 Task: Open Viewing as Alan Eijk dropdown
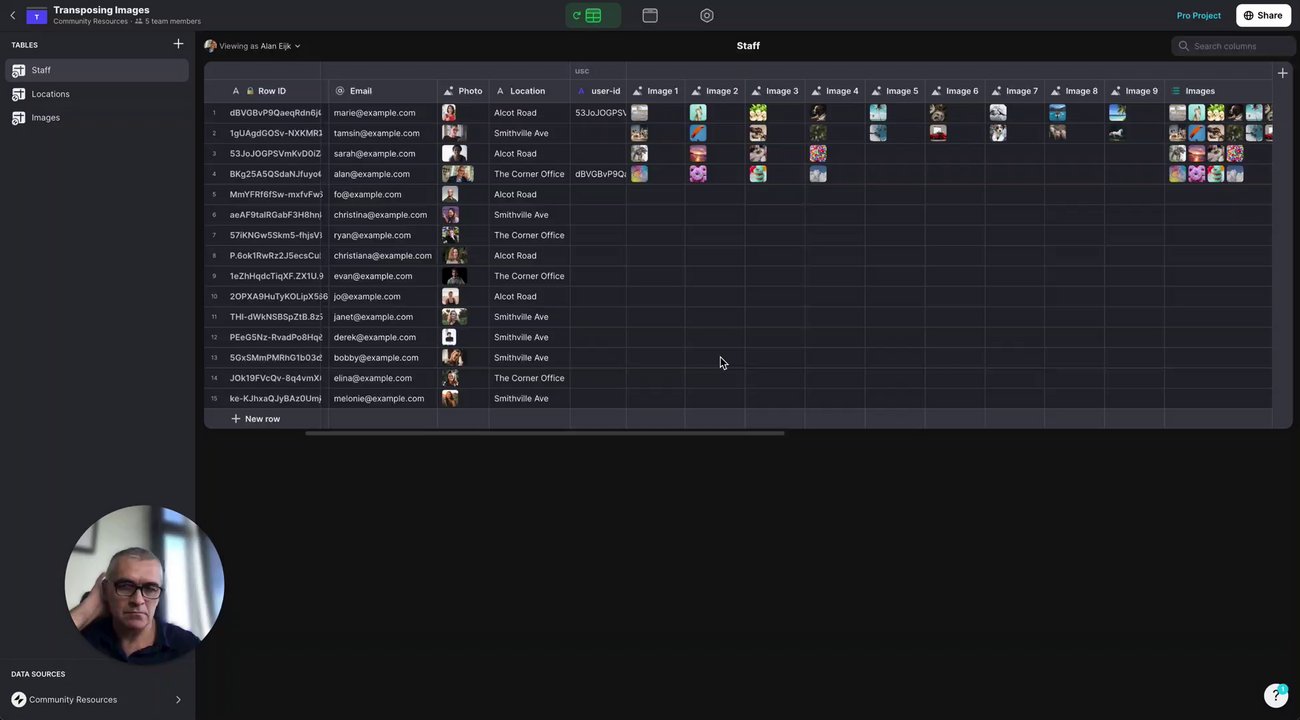[x=252, y=46]
